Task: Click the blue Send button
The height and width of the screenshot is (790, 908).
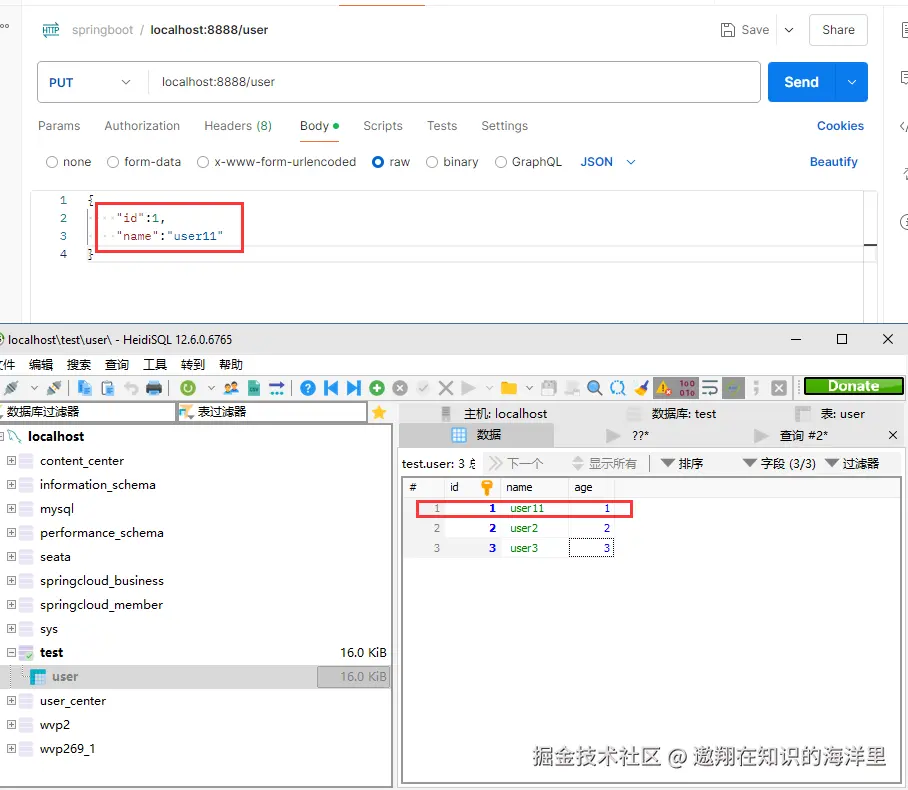Action: (801, 82)
